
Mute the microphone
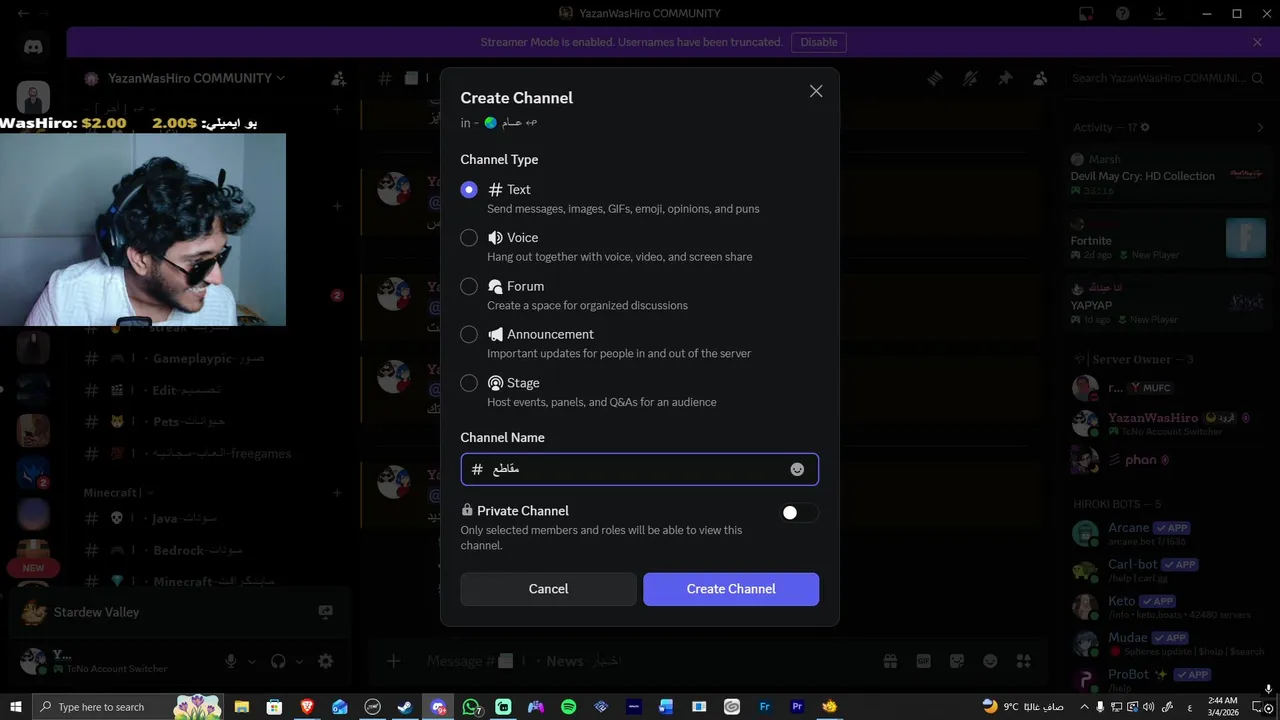coord(231,661)
